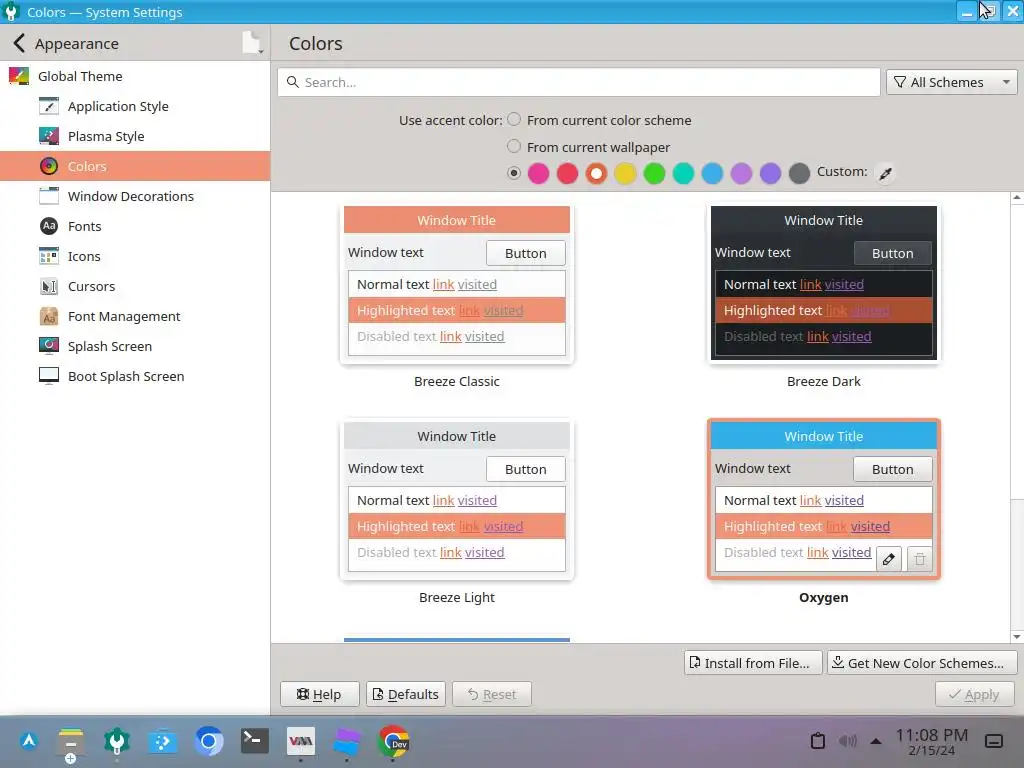Choose the teal accent color swatch
The height and width of the screenshot is (768, 1024).
683,174
